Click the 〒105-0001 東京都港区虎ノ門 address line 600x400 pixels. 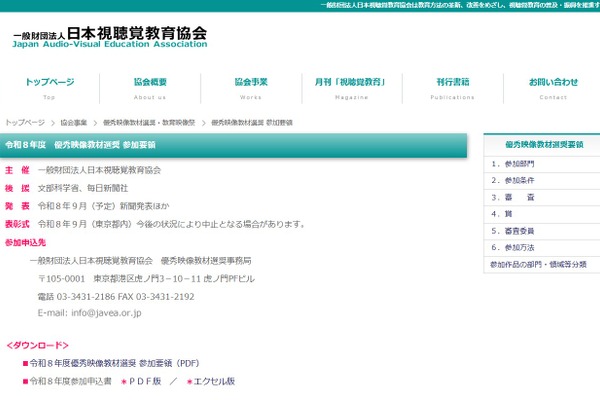pyautogui.click(x=146, y=279)
